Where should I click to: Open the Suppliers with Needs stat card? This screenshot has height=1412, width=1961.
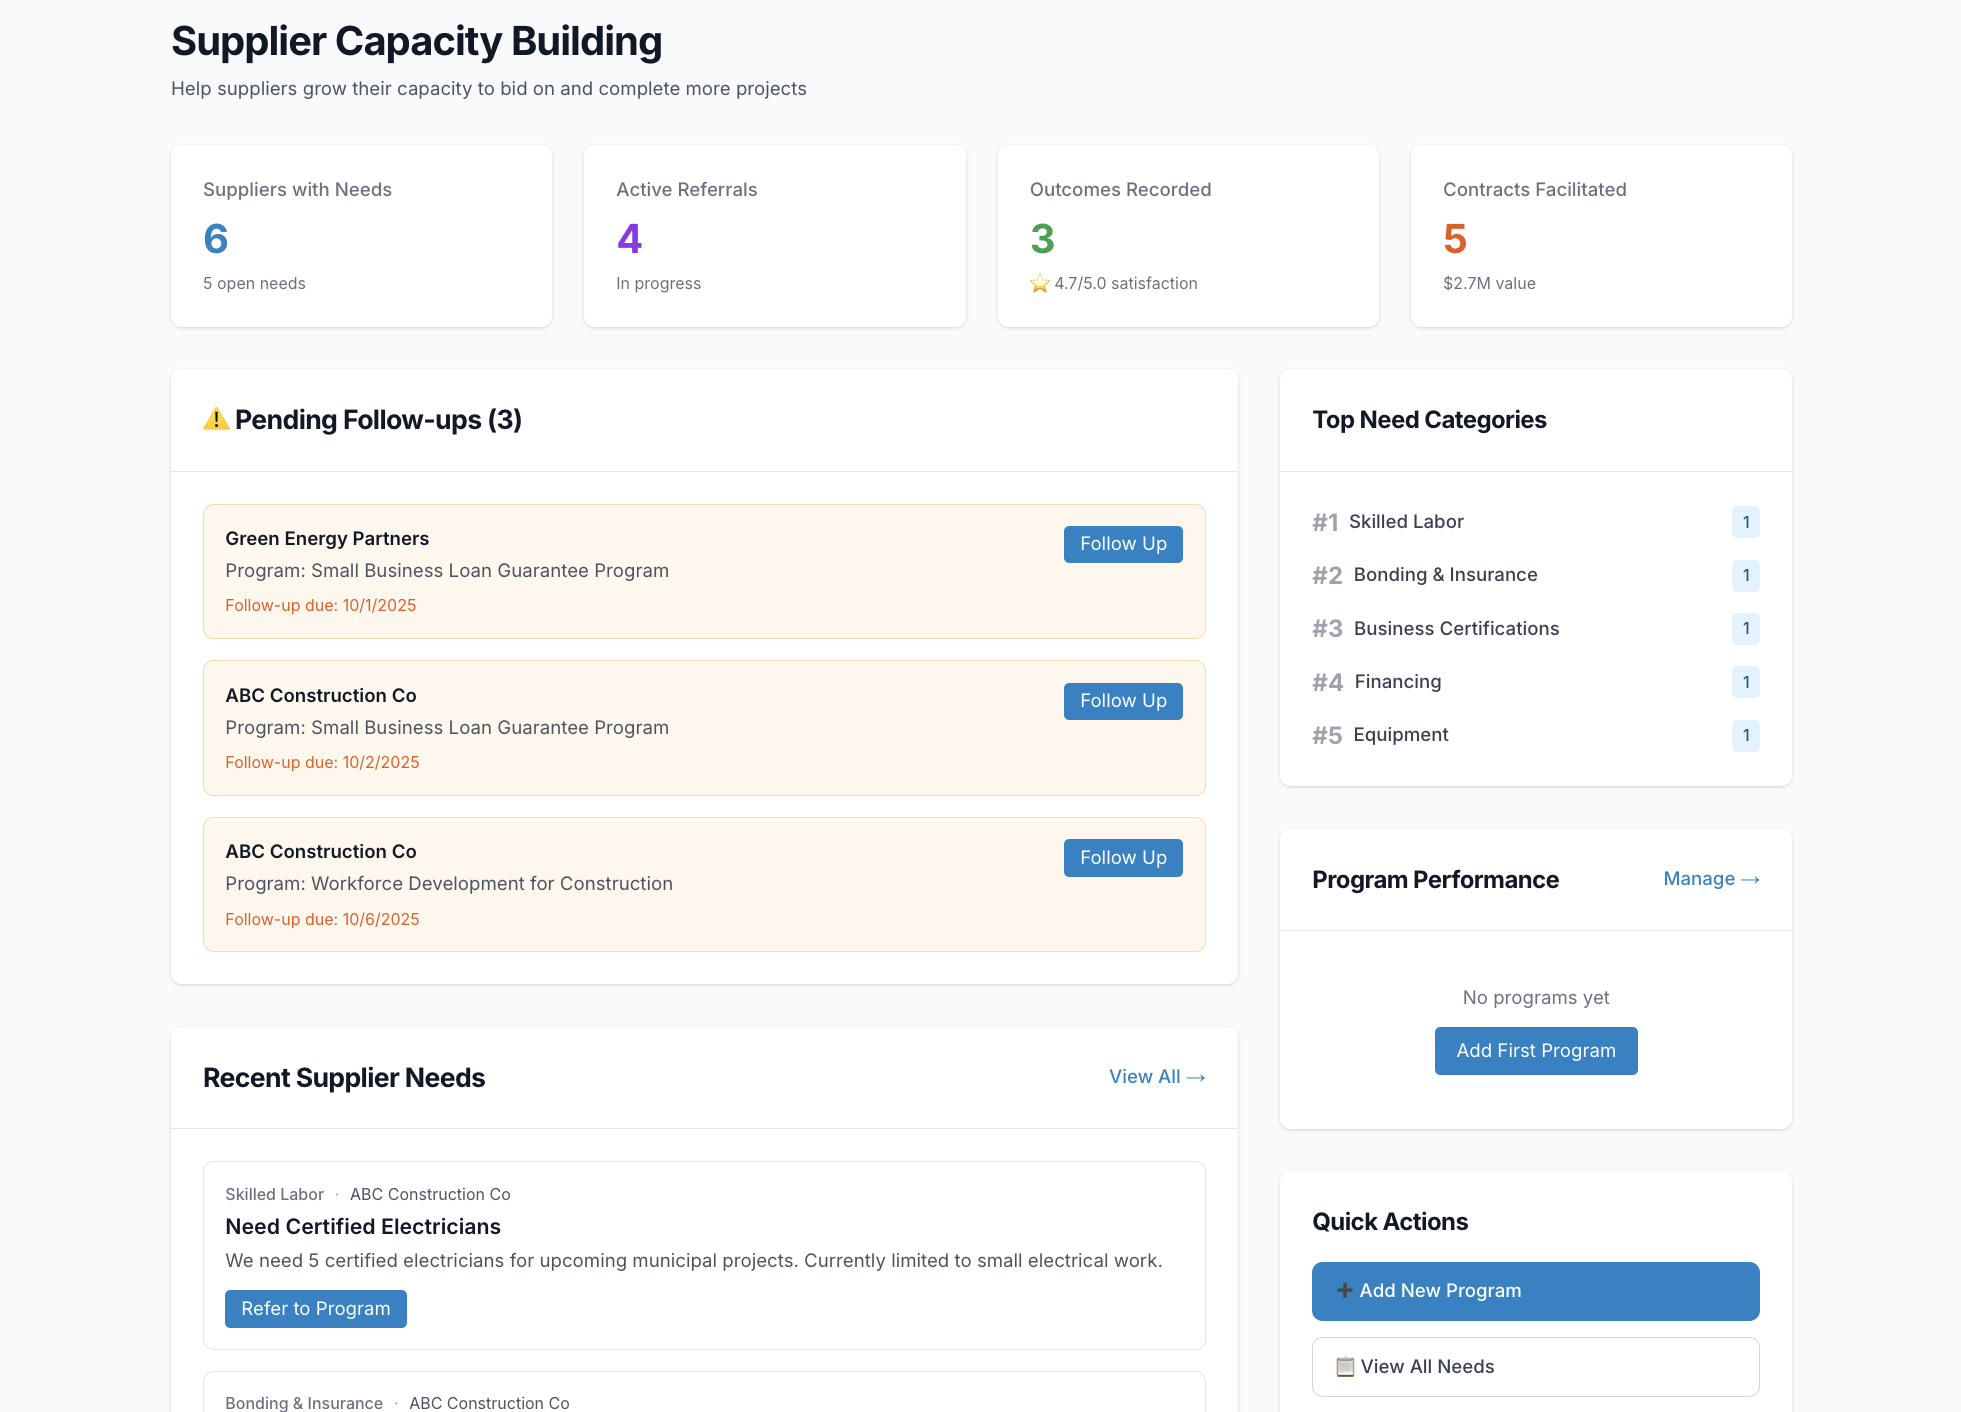(x=361, y=236)
